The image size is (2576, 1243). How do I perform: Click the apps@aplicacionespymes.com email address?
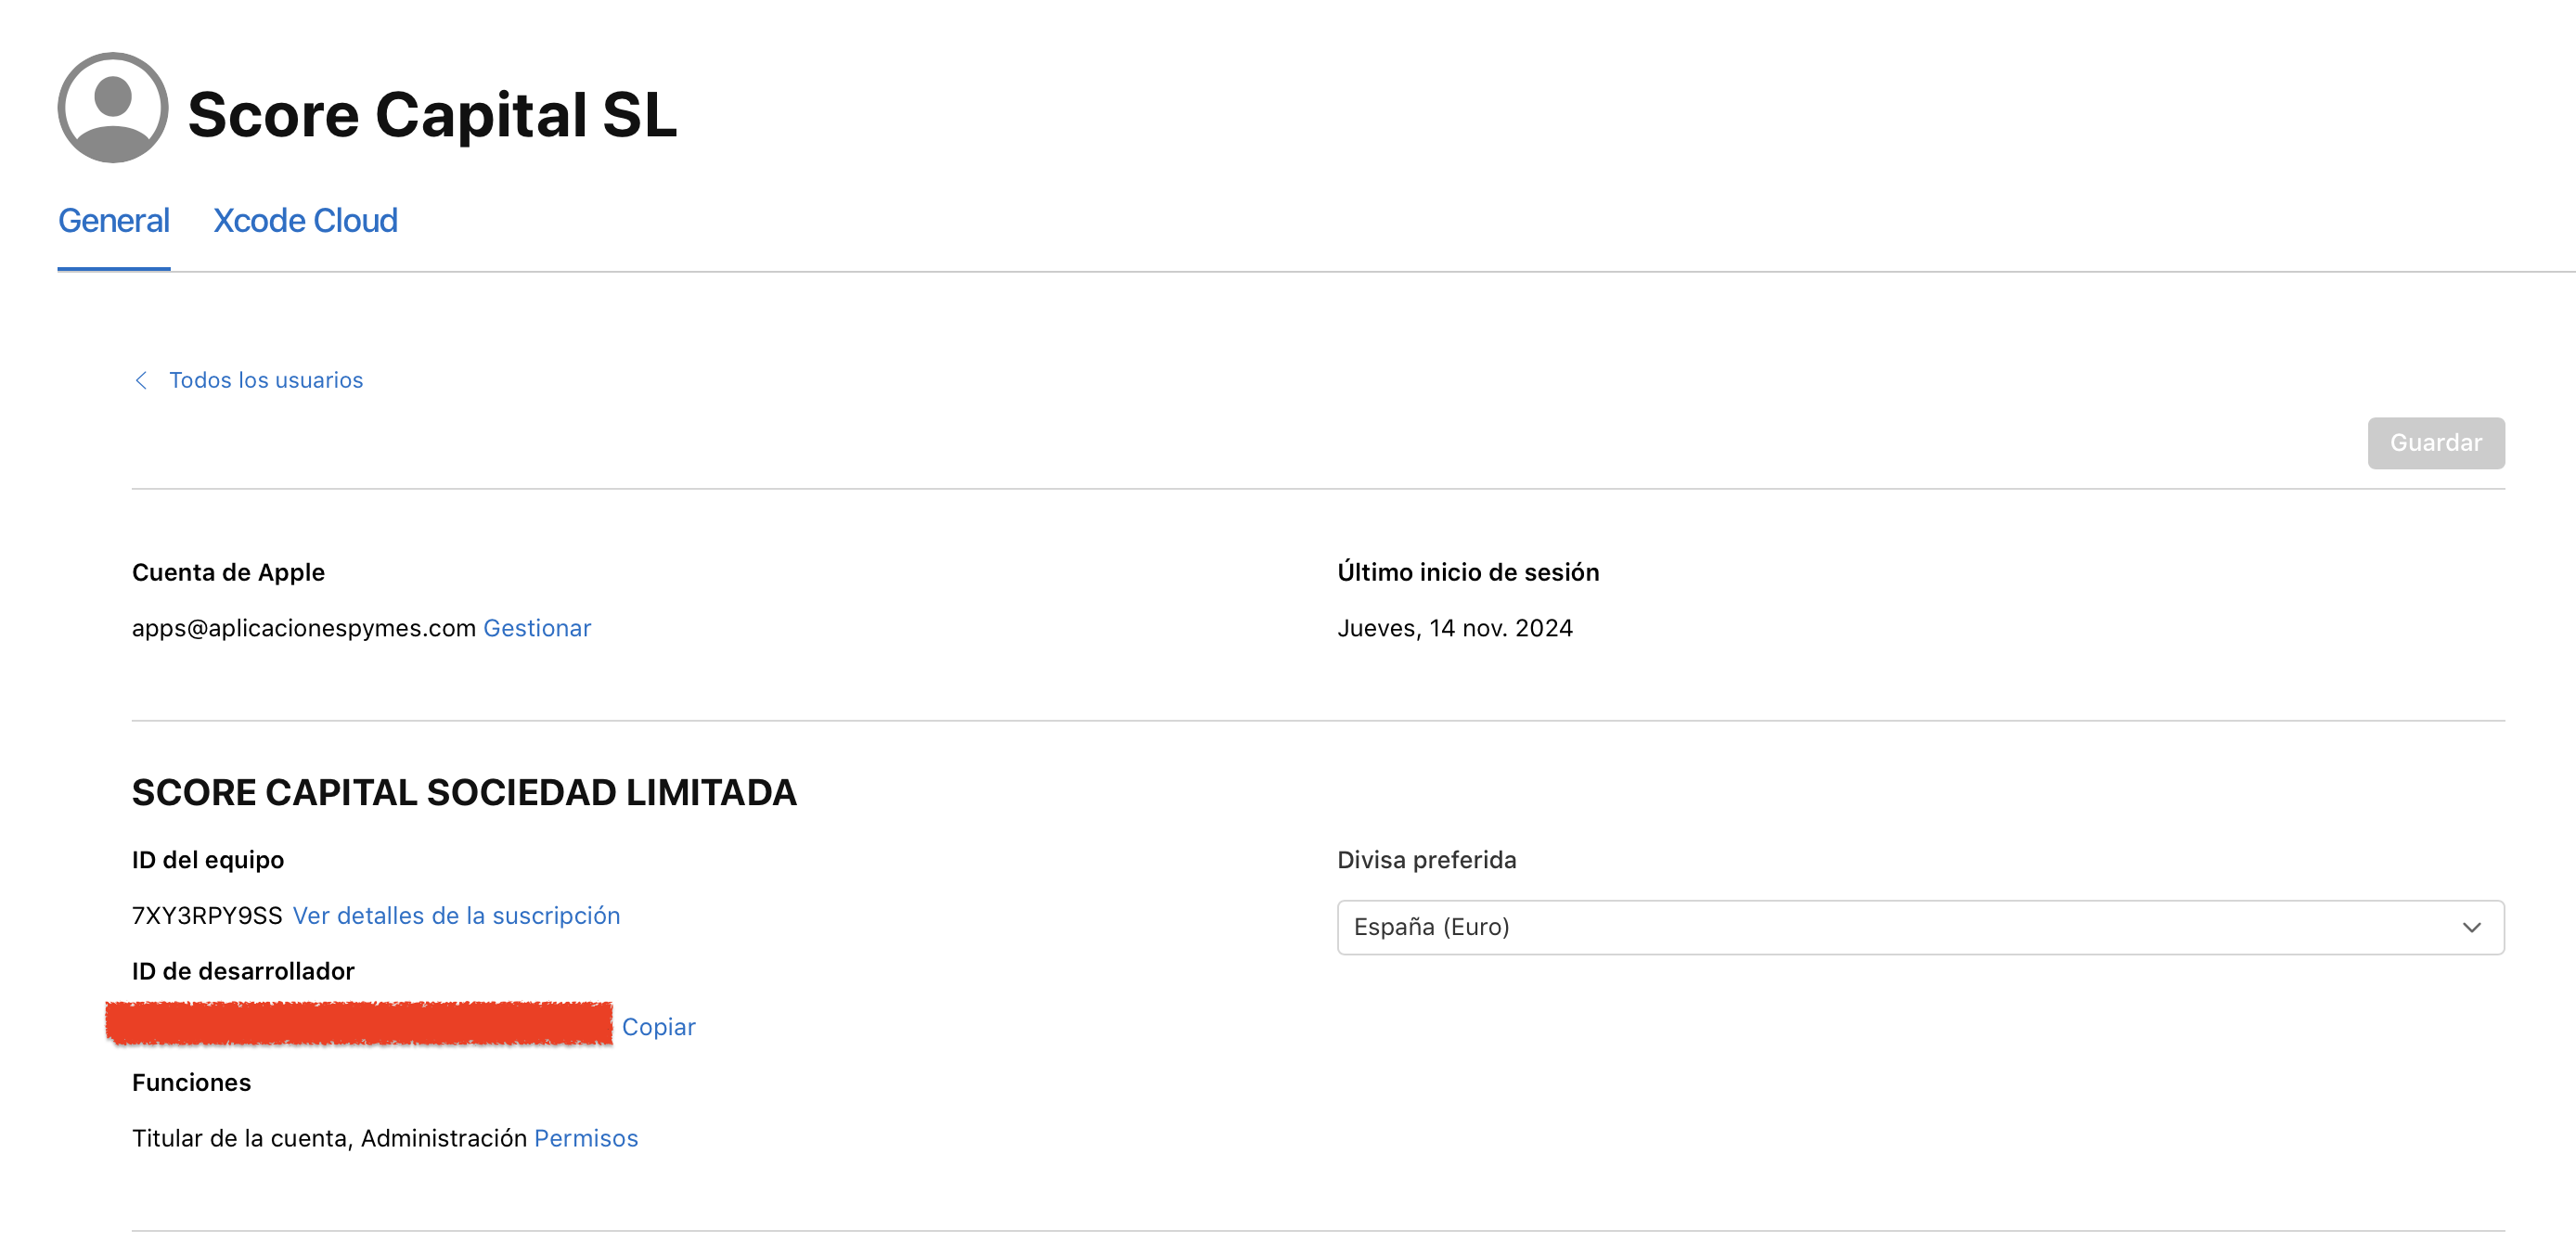(x=304, y=628)
